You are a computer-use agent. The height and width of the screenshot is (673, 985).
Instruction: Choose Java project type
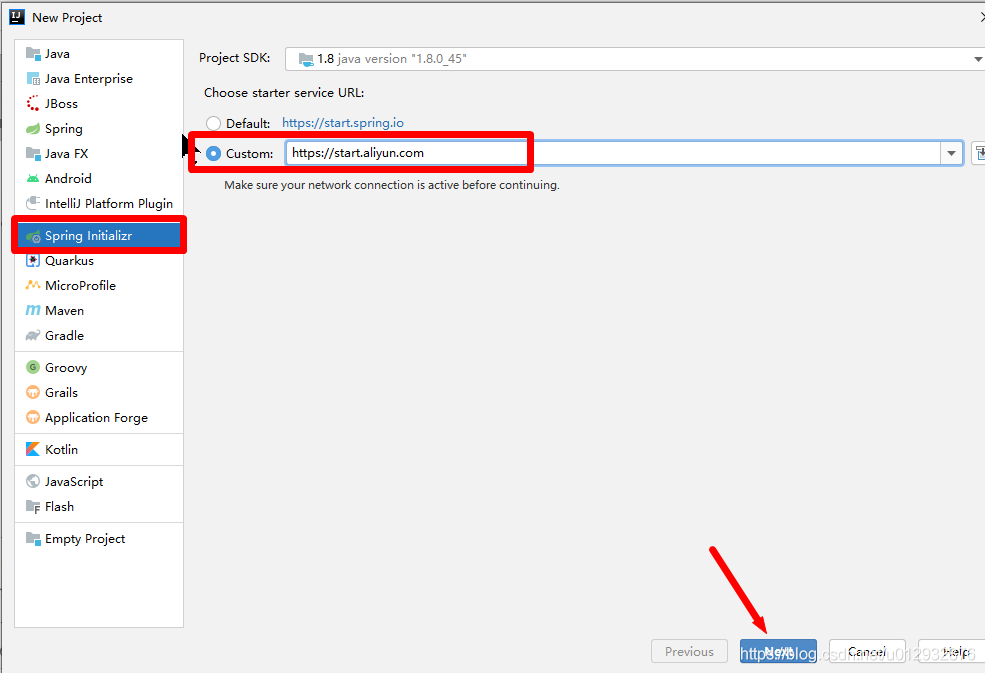(x=99, y=53)
